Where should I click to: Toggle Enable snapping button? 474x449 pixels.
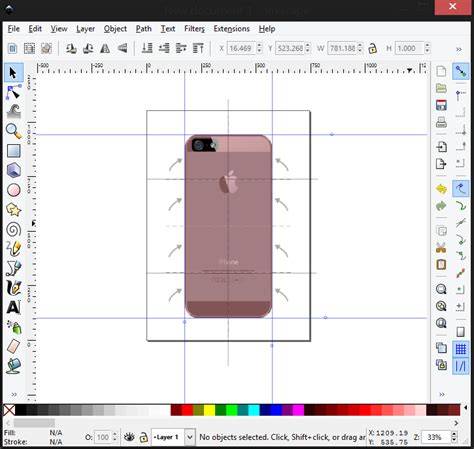(461, 72)
